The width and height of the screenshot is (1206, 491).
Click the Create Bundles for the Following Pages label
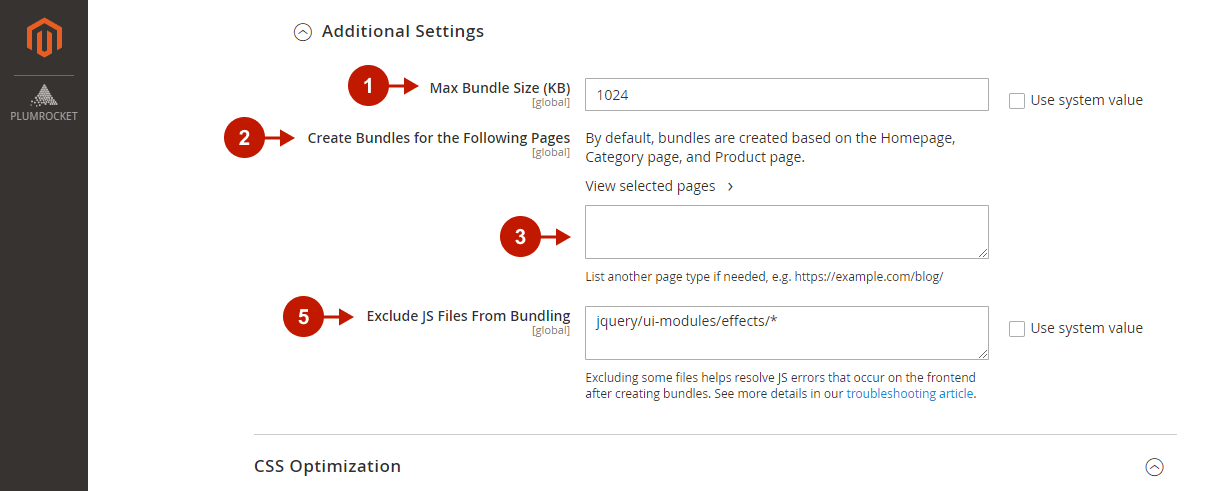[x=439, y=138]
